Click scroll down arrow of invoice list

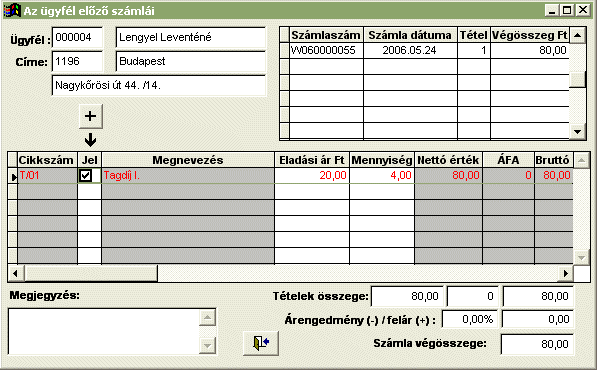577,132
